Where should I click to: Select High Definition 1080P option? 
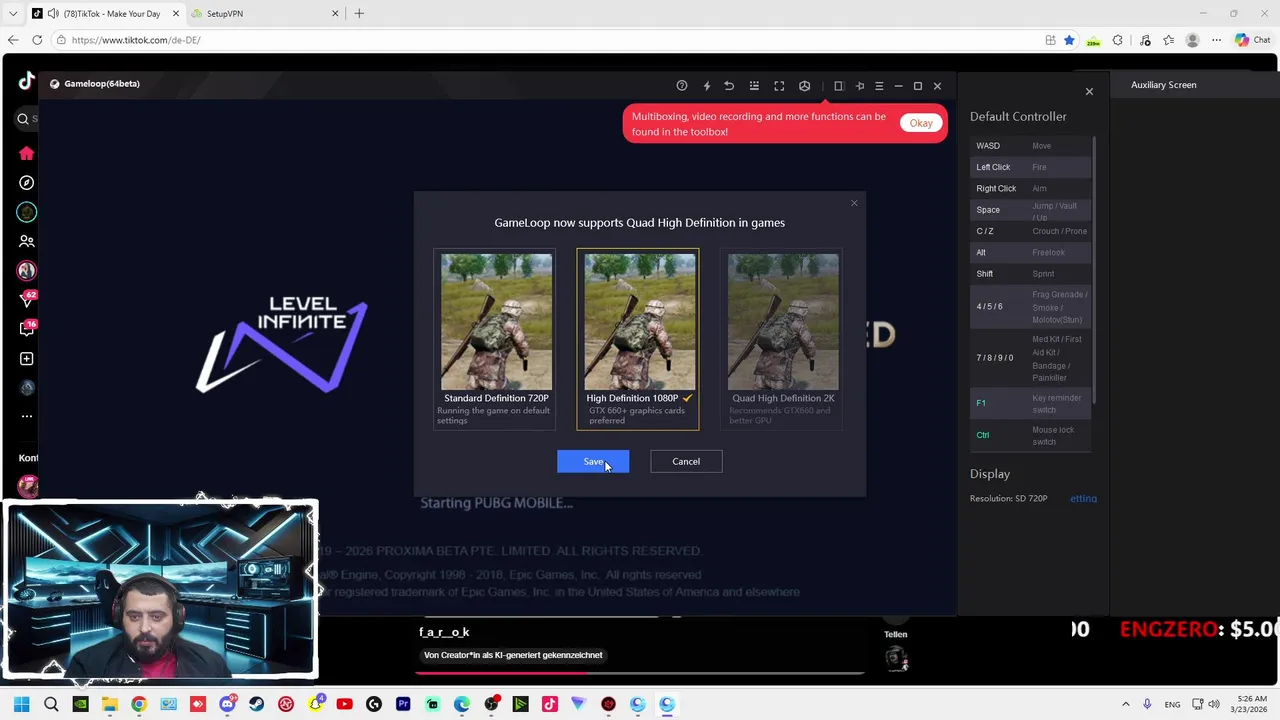tap(638, 339)
